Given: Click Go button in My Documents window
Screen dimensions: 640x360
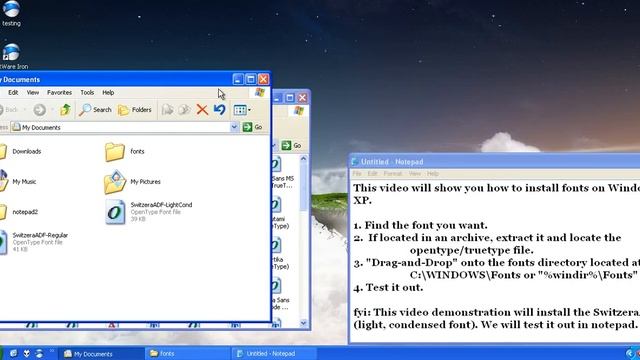Looking at the screenshot, I should (253, 127).
